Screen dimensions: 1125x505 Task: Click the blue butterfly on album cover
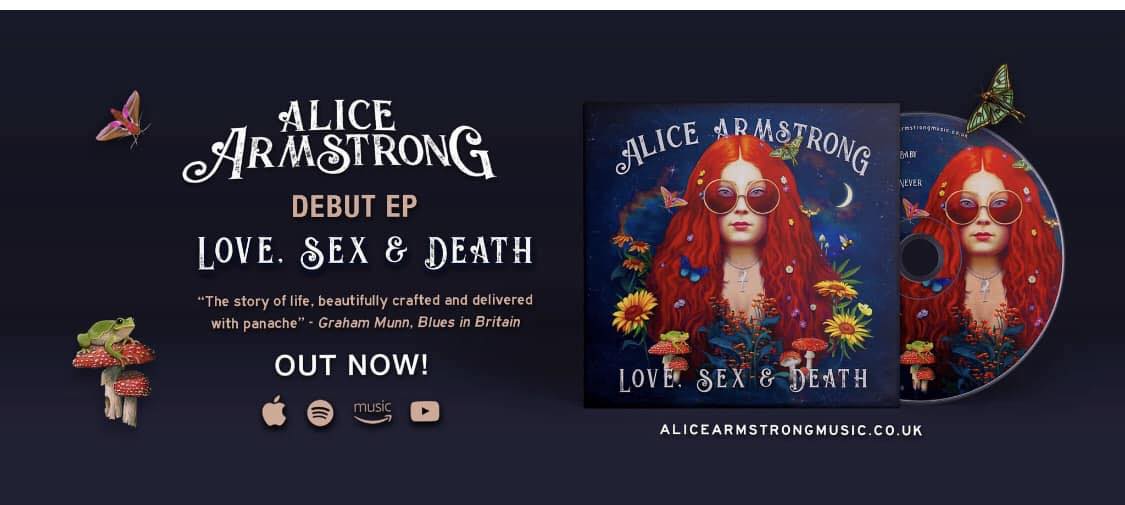pyautogui.click(x=692, y=268)
